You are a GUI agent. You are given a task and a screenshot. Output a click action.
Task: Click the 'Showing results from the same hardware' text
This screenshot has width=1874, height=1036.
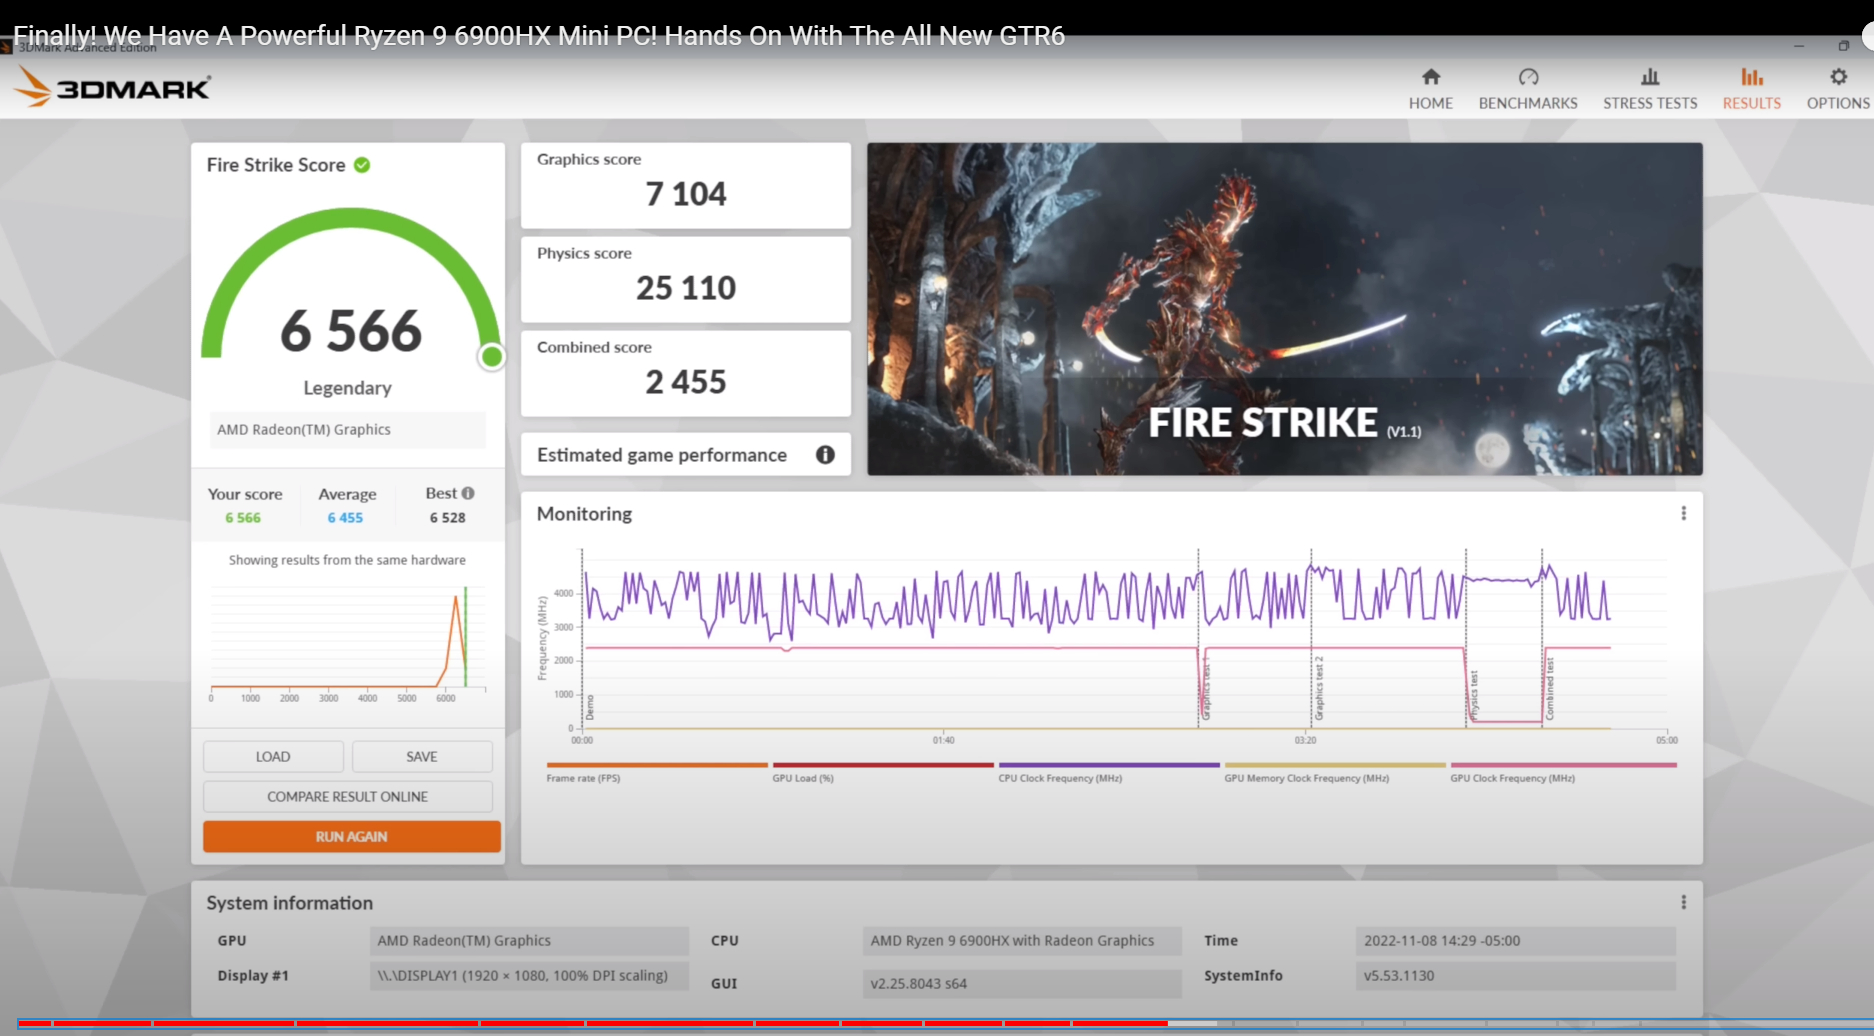pos(347,560)
